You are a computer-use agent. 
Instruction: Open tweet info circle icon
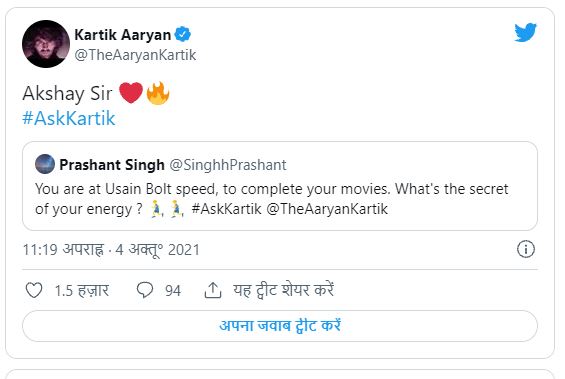click(x=526, y=249)
